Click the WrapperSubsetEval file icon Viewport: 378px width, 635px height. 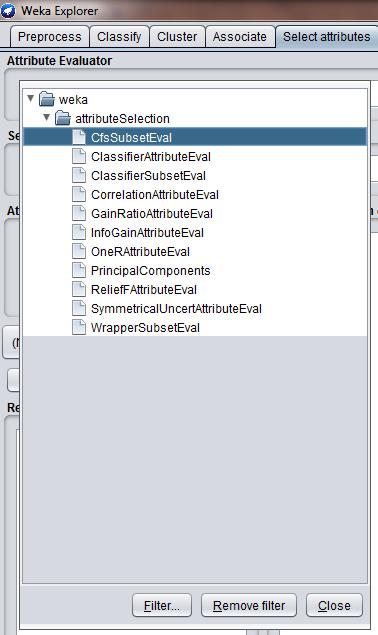(x=79, y=328)
